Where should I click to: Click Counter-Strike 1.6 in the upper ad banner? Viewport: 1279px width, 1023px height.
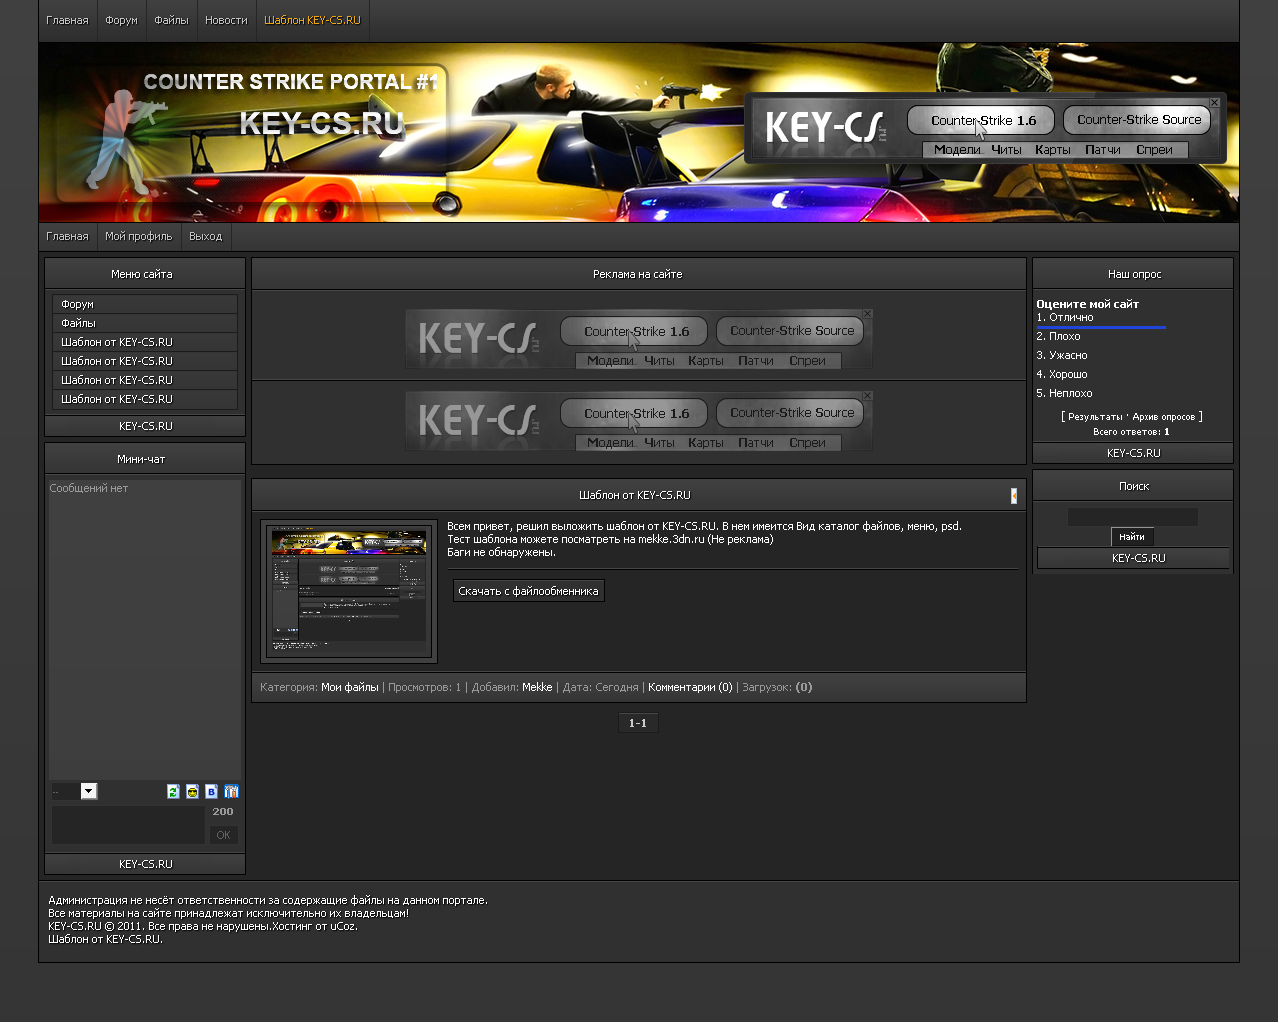pyautogui.click(x=634, y=331)
